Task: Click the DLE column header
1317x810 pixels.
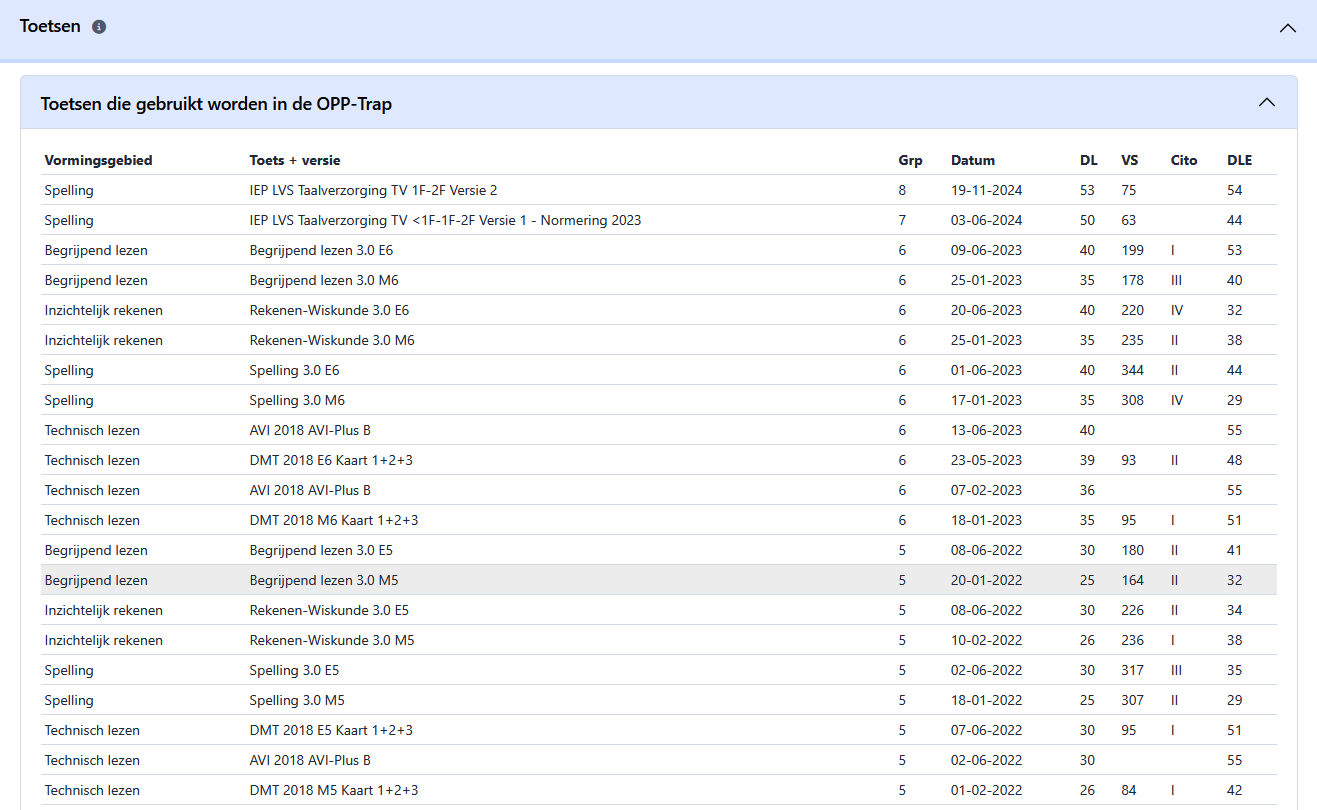Action: (x=1239, y=160)
